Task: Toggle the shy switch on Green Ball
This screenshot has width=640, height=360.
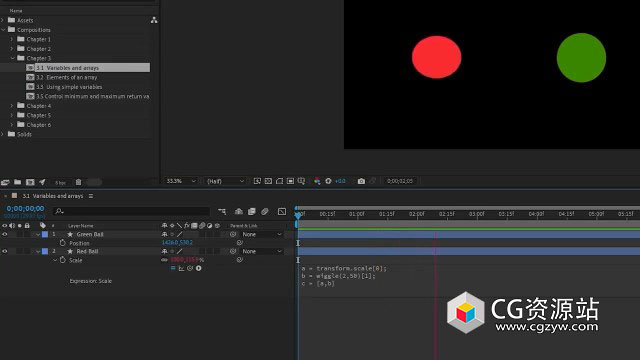Action: (164, 234)
